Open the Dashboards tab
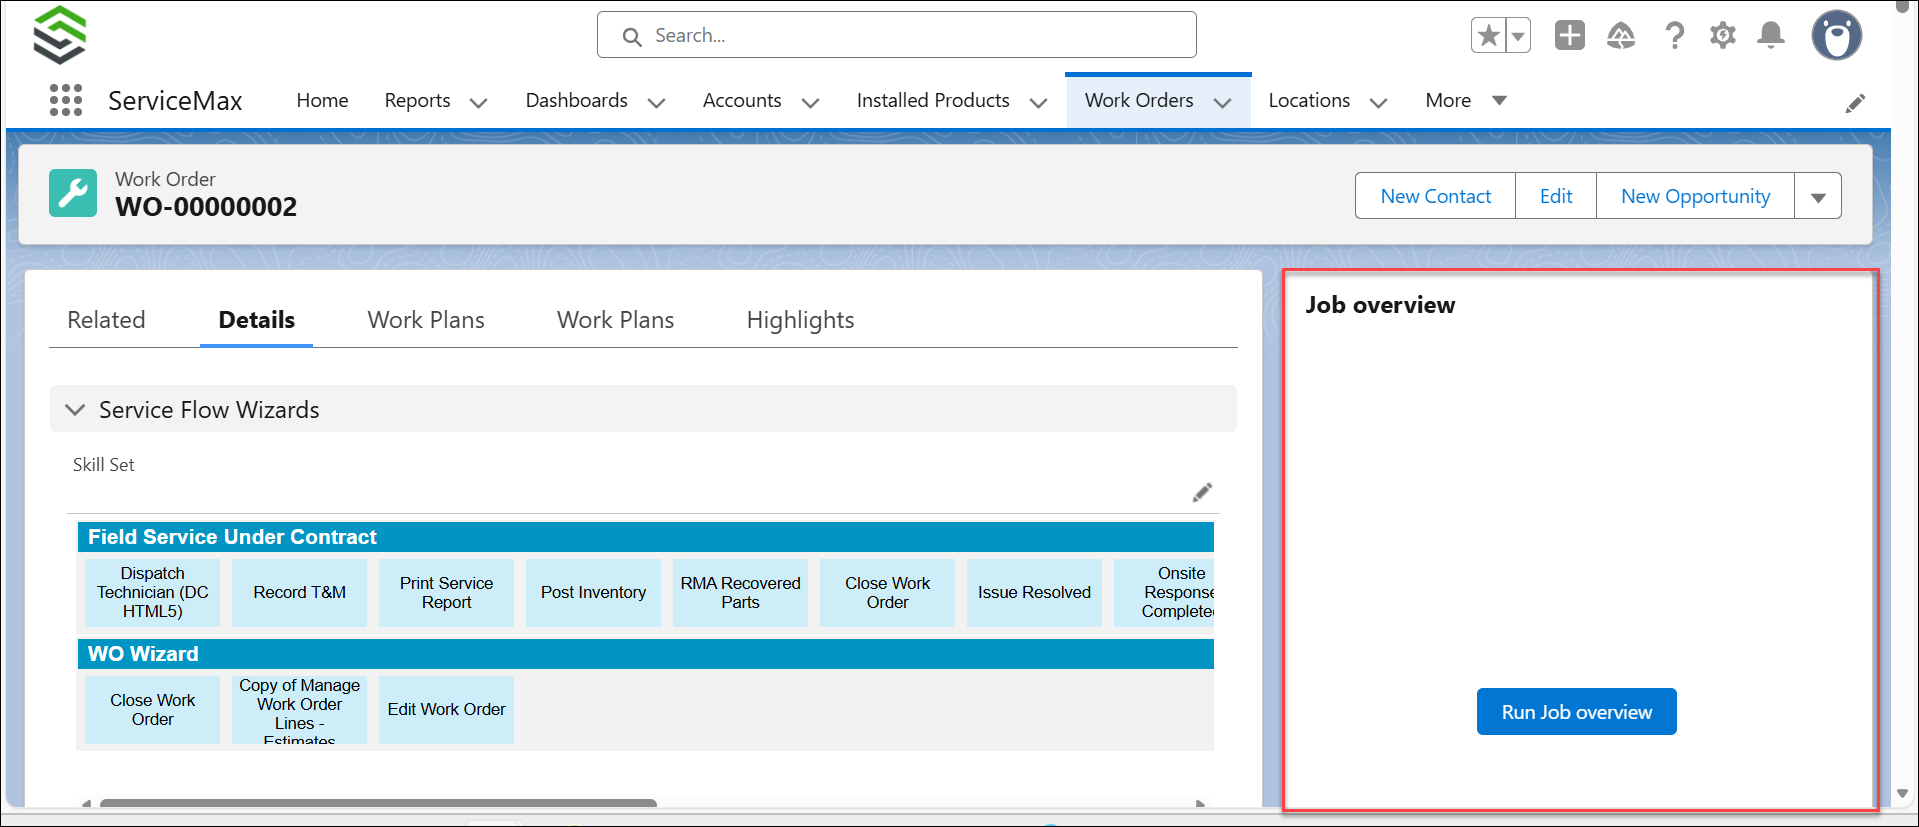The width and height of the screenshot is (1919, 827). (577, 100)
